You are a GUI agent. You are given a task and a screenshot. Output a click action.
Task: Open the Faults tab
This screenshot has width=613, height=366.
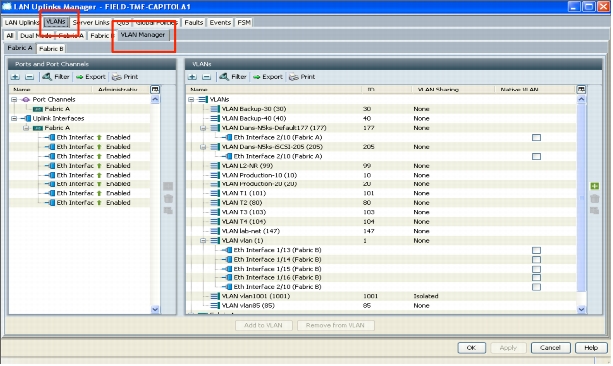point(194,23)
